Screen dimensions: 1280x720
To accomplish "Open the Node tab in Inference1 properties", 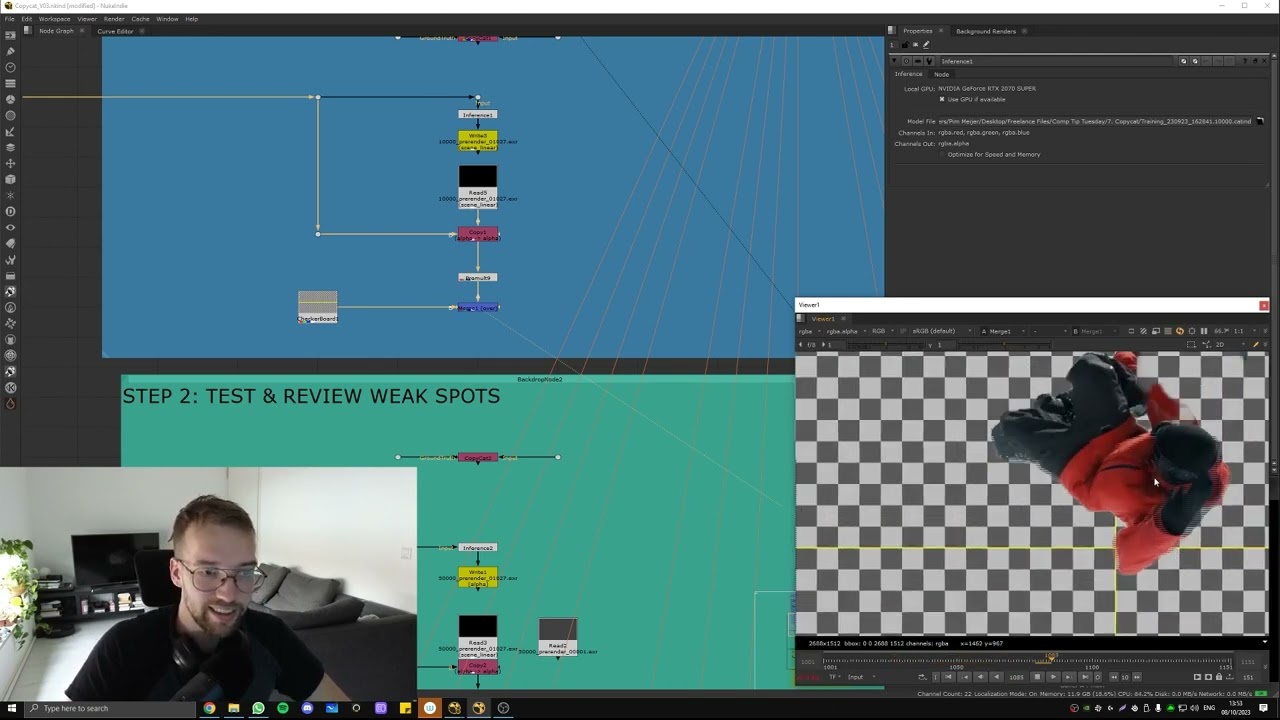I will [941, 74].
